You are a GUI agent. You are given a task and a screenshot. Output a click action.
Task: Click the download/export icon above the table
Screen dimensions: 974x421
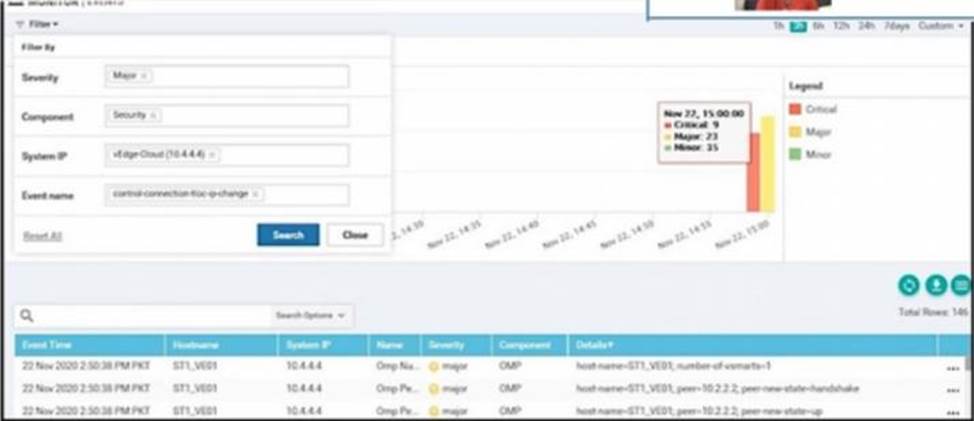pos(935,285)
